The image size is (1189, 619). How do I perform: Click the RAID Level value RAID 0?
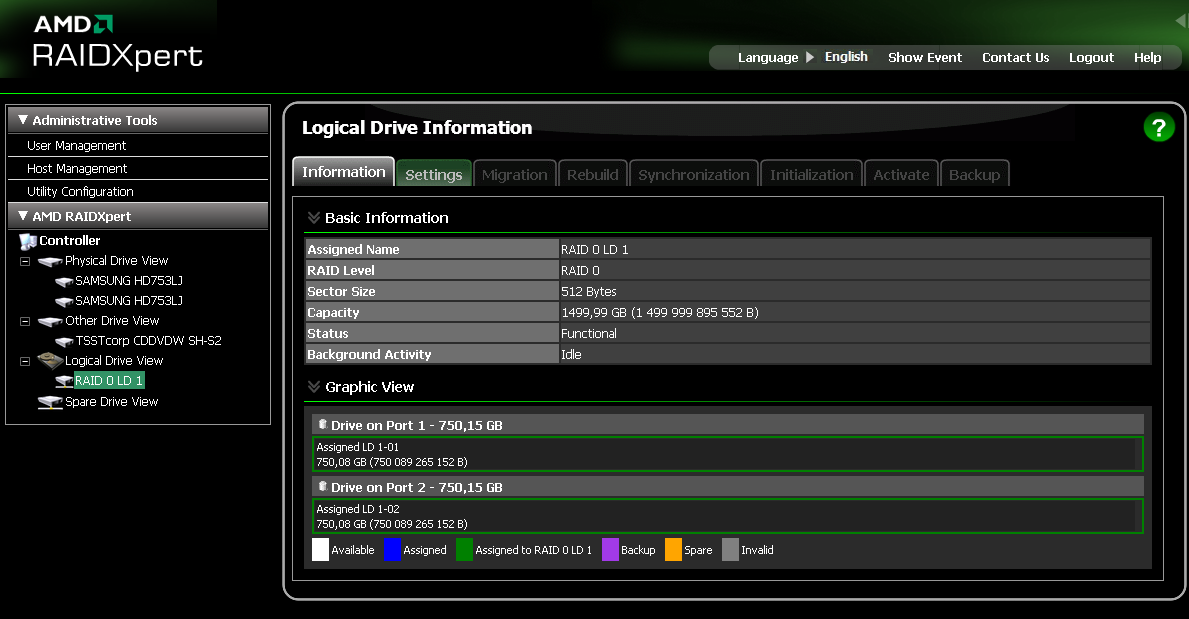tap(580, 271)
